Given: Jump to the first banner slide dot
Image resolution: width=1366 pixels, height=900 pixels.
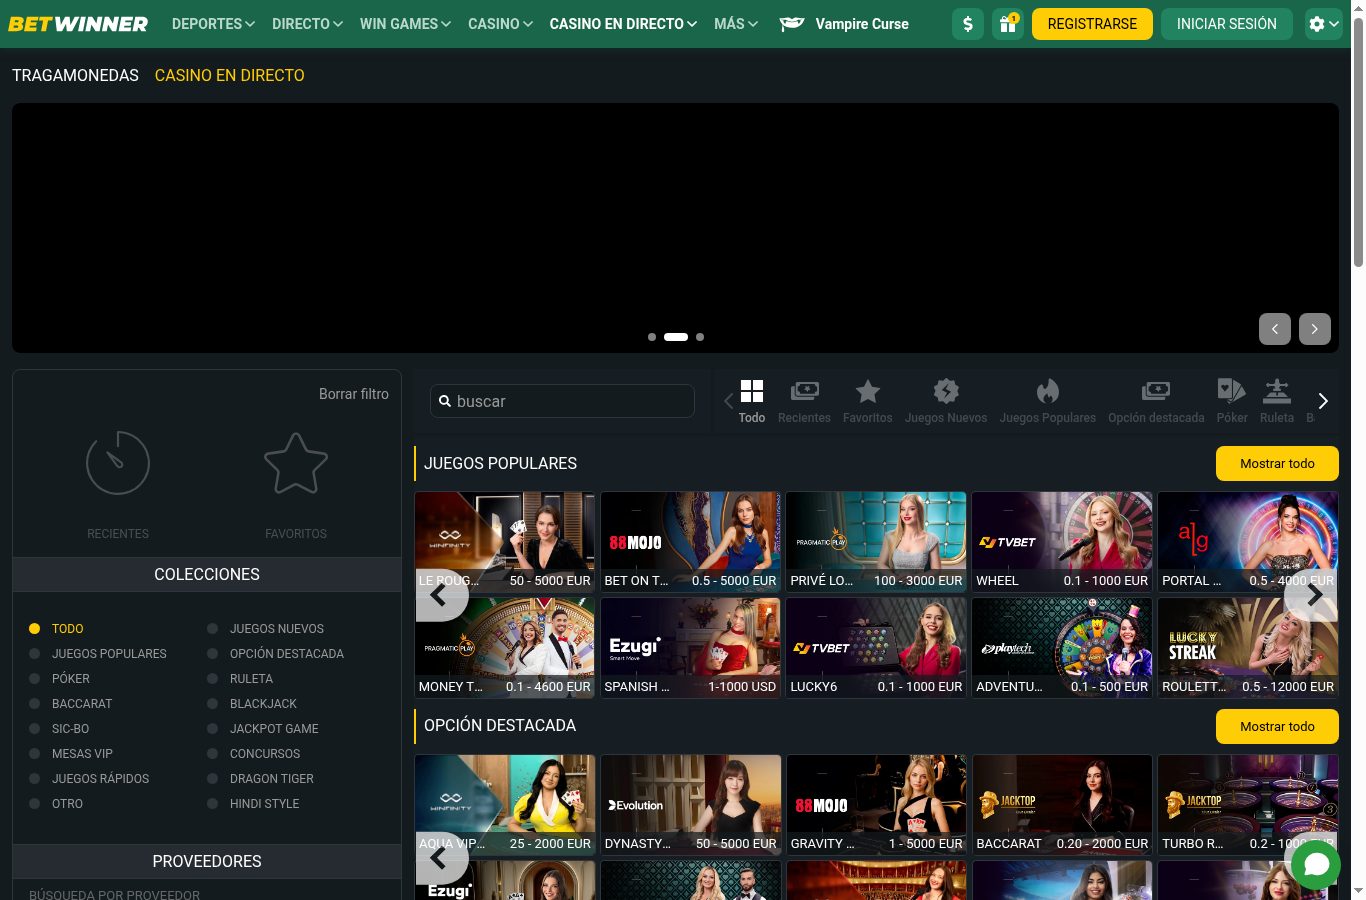Looking at the screenshot, I should (652, 337).
